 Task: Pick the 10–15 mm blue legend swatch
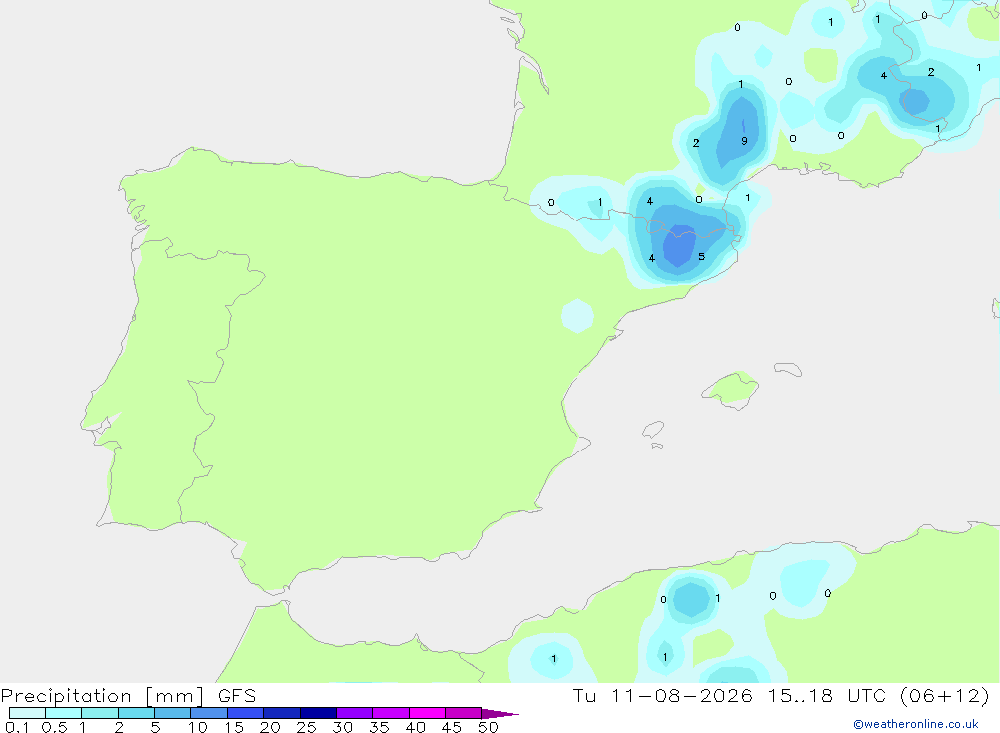209,713
